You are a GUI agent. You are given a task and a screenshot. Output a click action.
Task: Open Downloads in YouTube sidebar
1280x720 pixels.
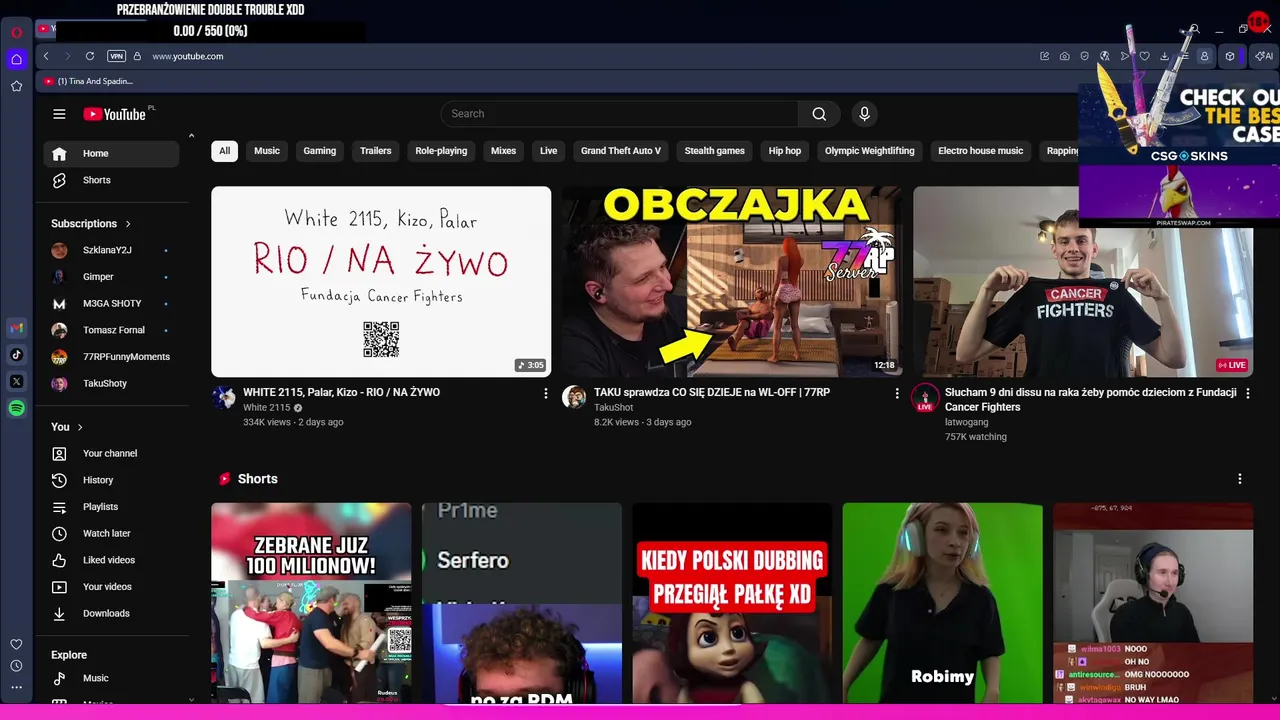point(111,614)
